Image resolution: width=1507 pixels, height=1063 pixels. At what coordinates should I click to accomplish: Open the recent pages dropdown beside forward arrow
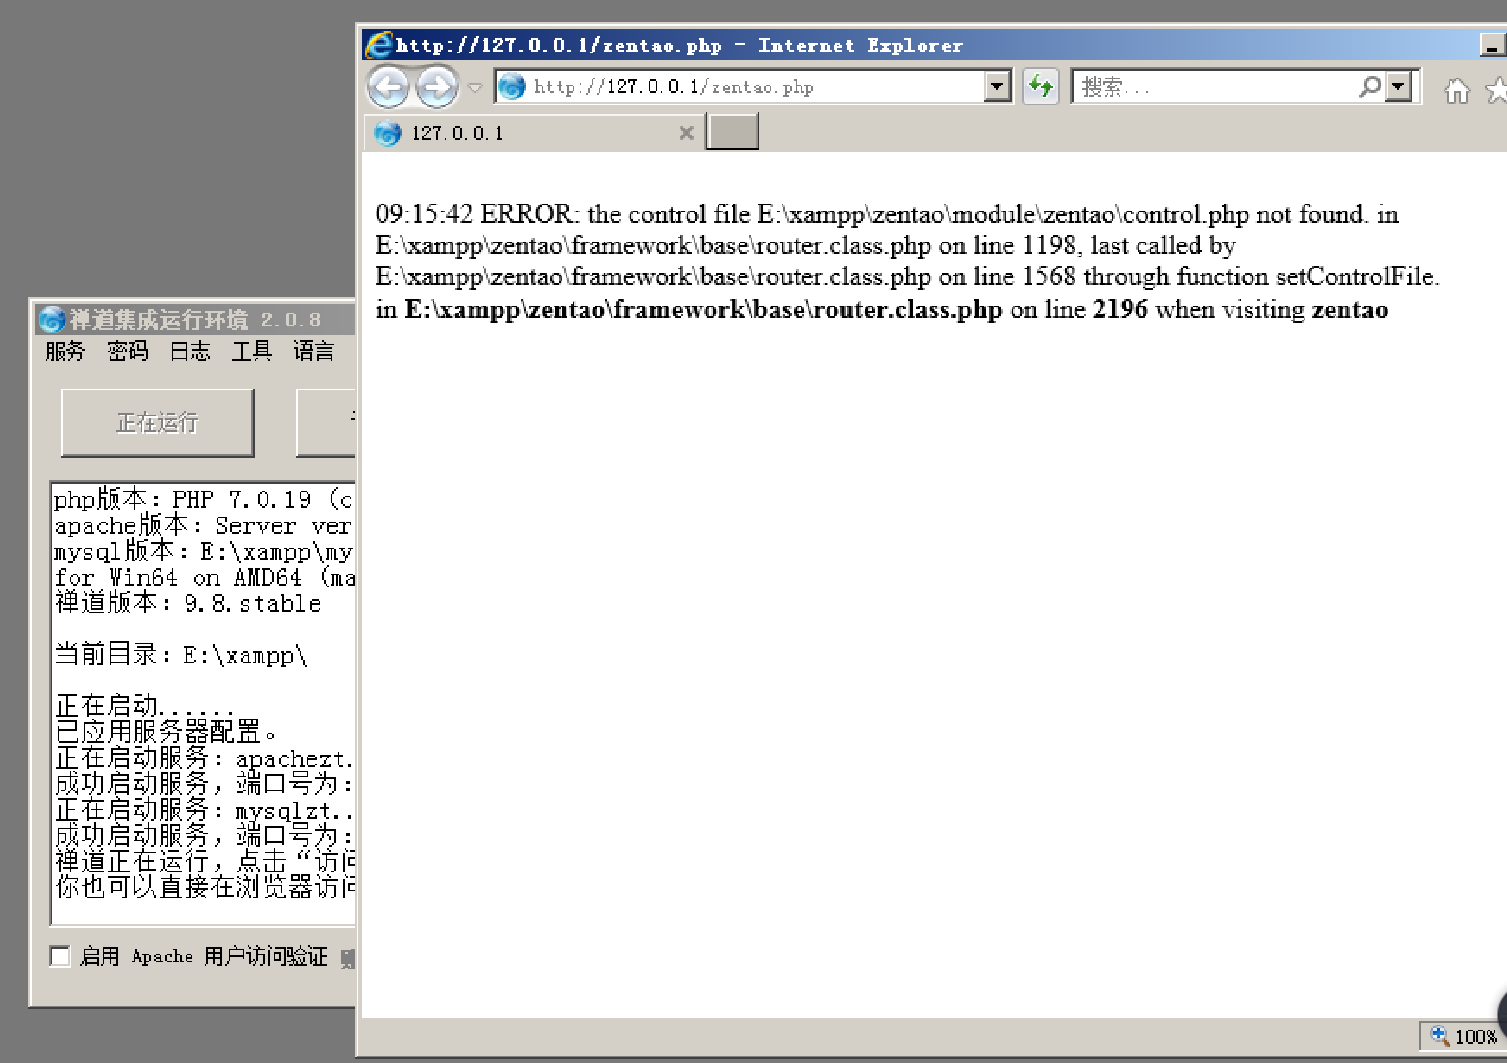[x=475, y=88]
